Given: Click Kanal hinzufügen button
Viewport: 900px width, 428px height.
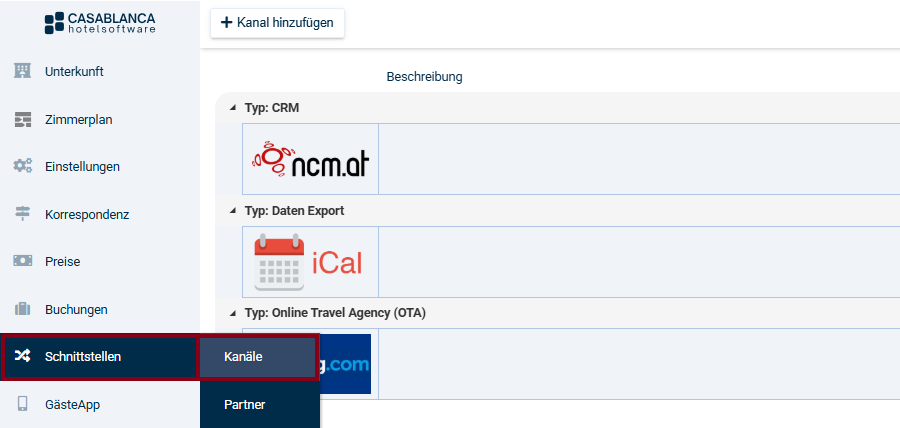Looking at the screenshot, I should tap(277, 23).
